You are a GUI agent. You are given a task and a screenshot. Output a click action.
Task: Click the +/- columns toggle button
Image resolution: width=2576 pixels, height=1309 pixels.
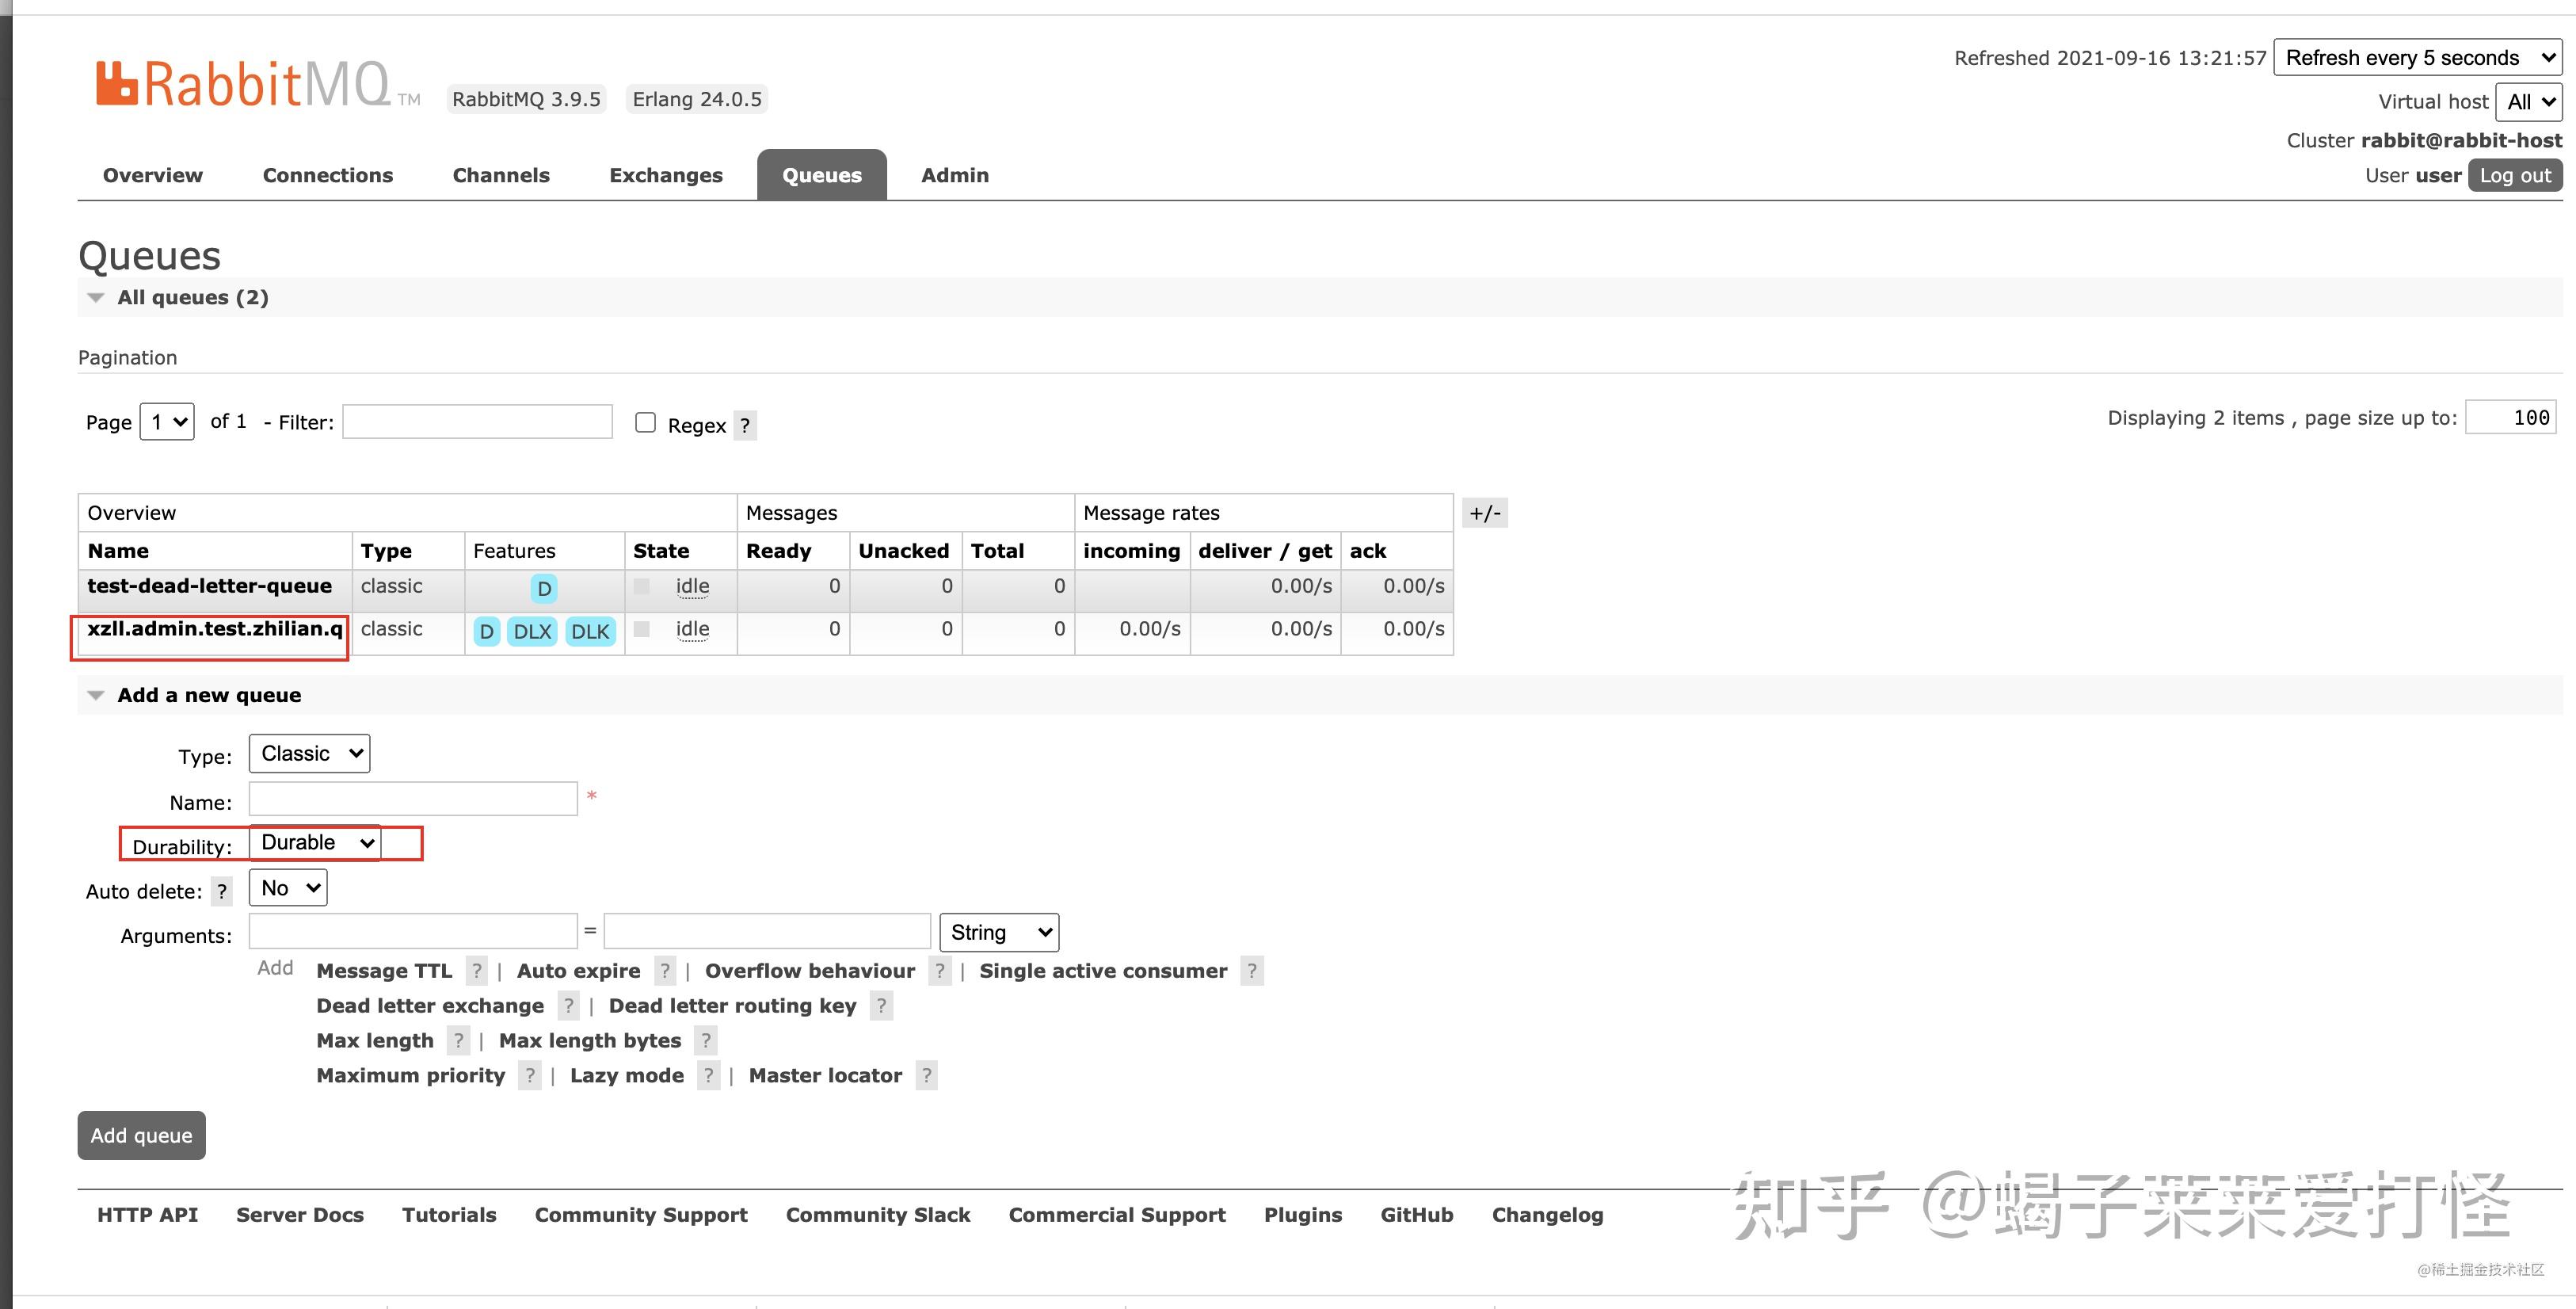pos(1484,513)
